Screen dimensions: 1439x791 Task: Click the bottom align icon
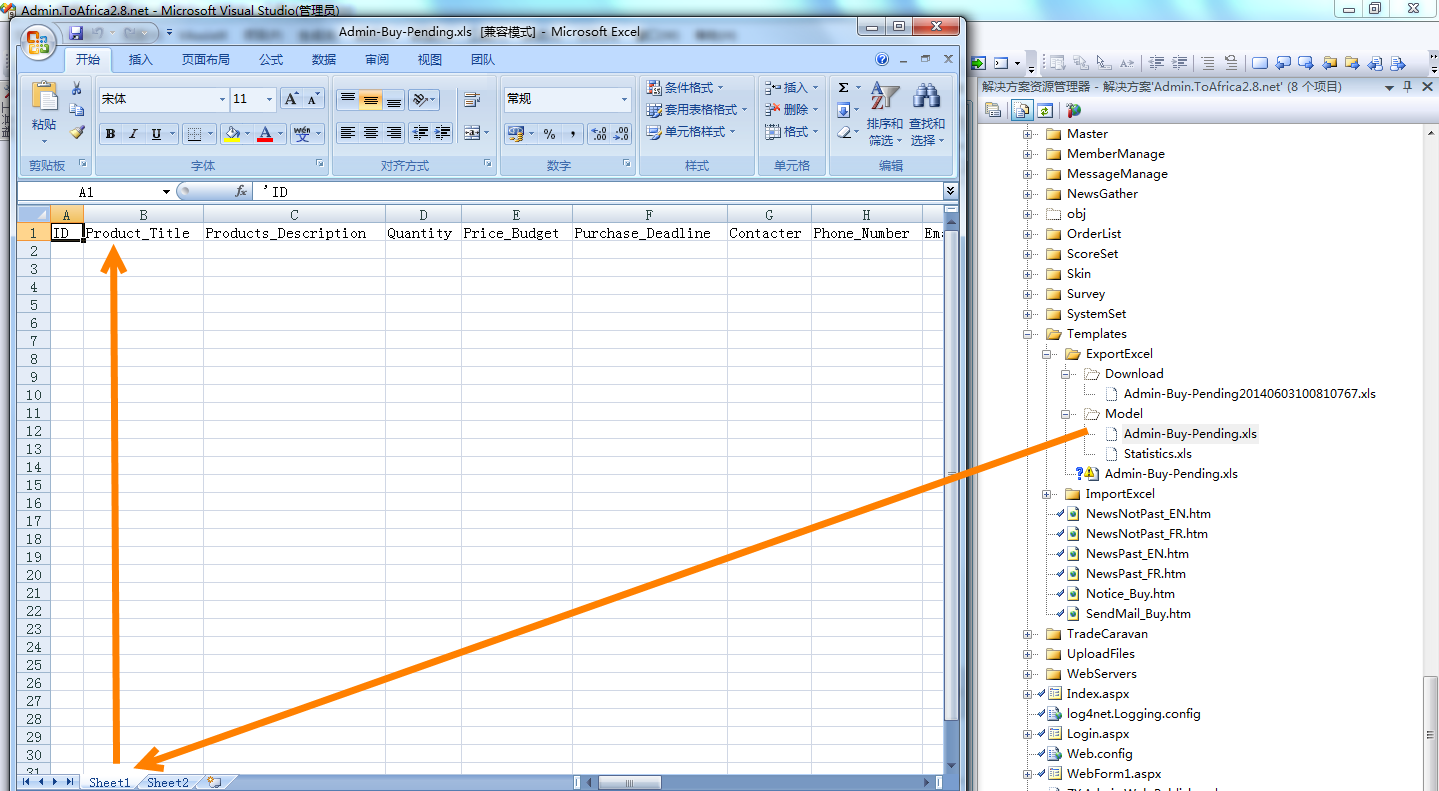tap(394, 99)
